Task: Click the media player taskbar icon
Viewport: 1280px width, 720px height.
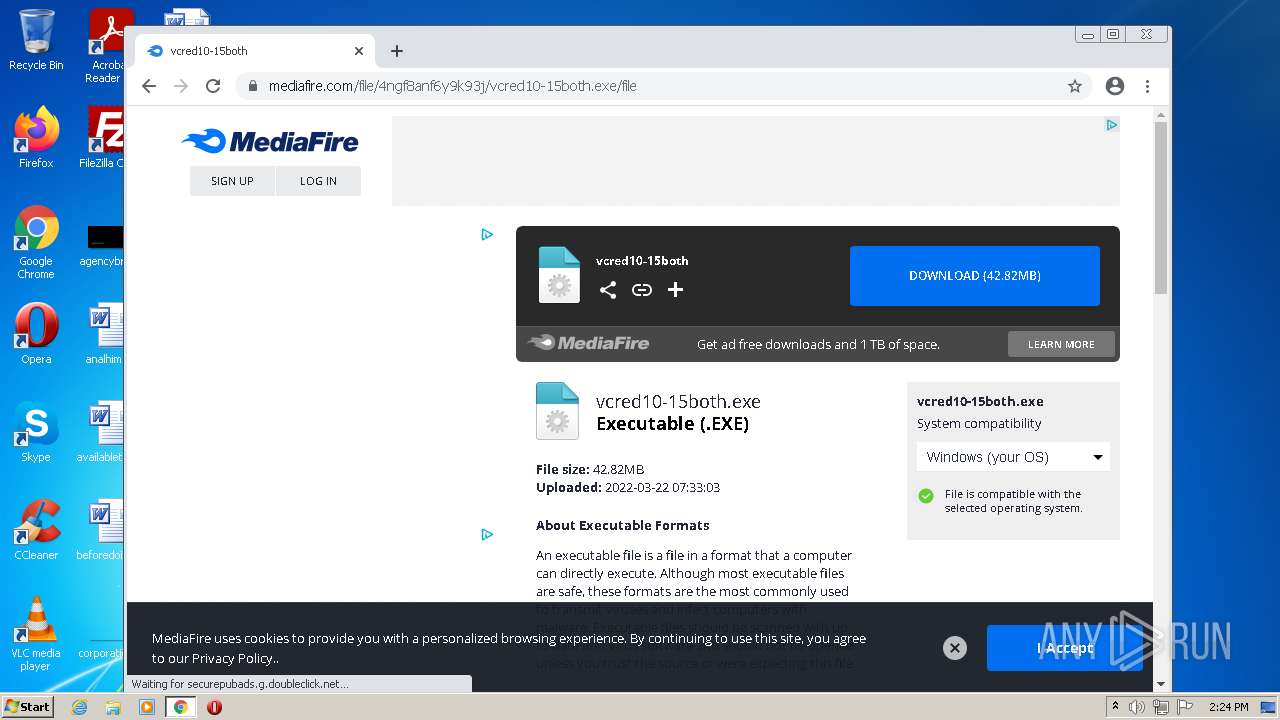Action: 147,707
